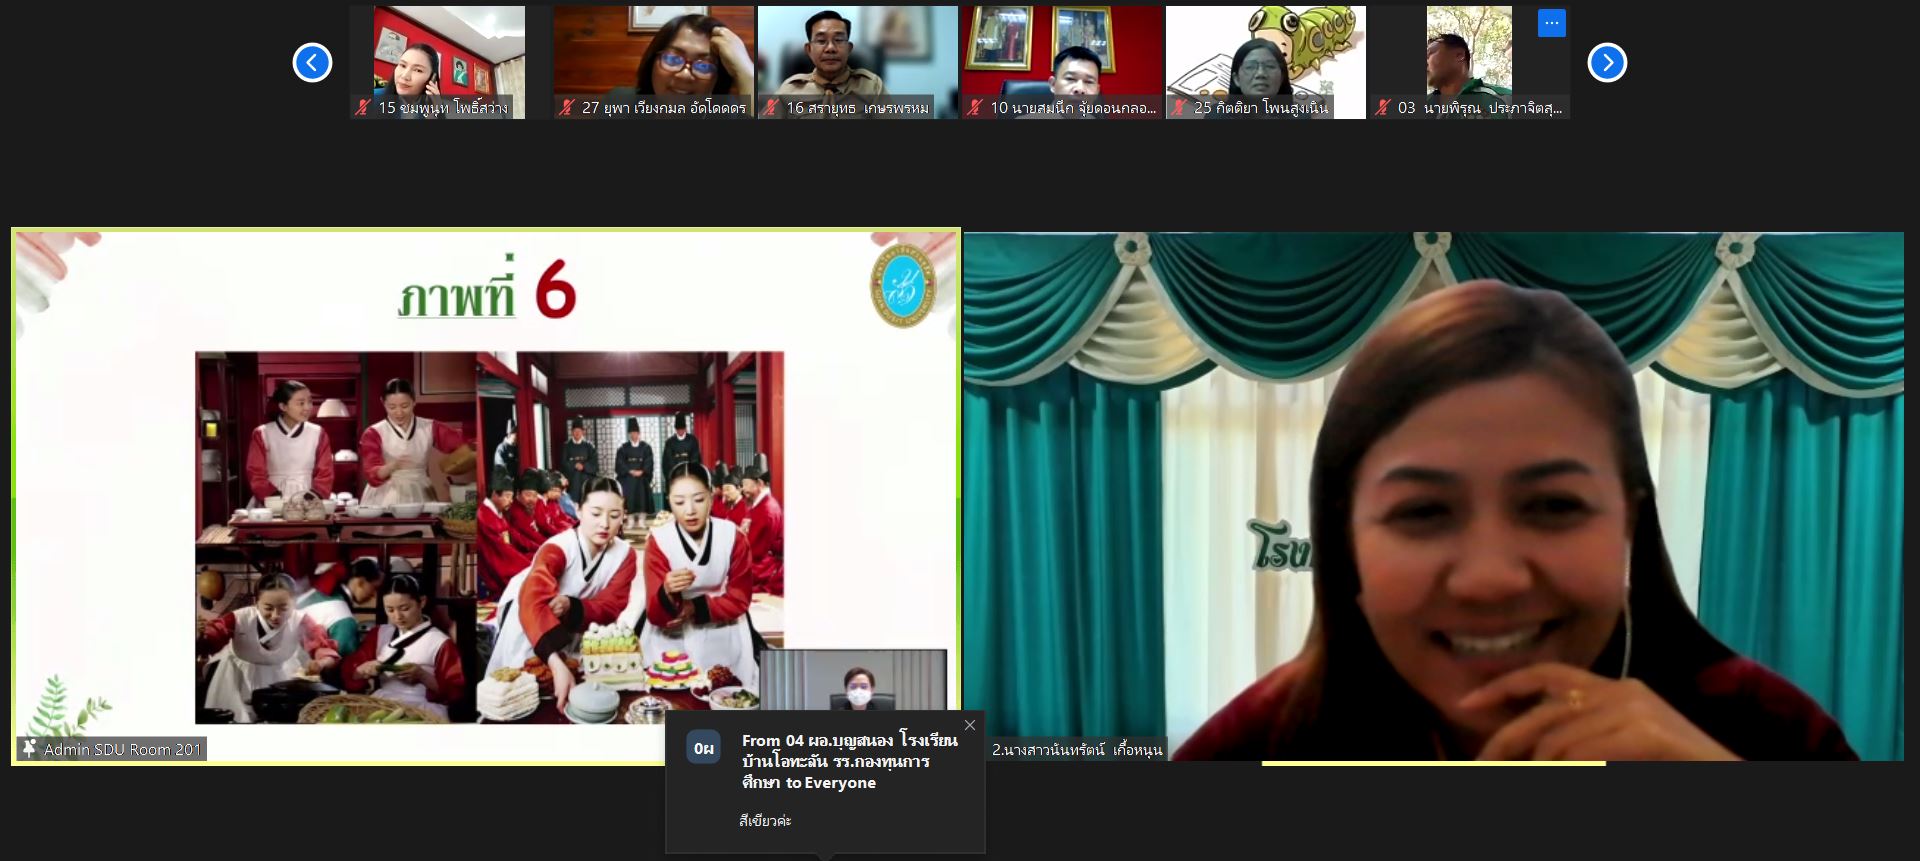Click the 'Admin SDU Room 201' name label
The height and width of the screenshot is (861, 1920).
[123, 749]
